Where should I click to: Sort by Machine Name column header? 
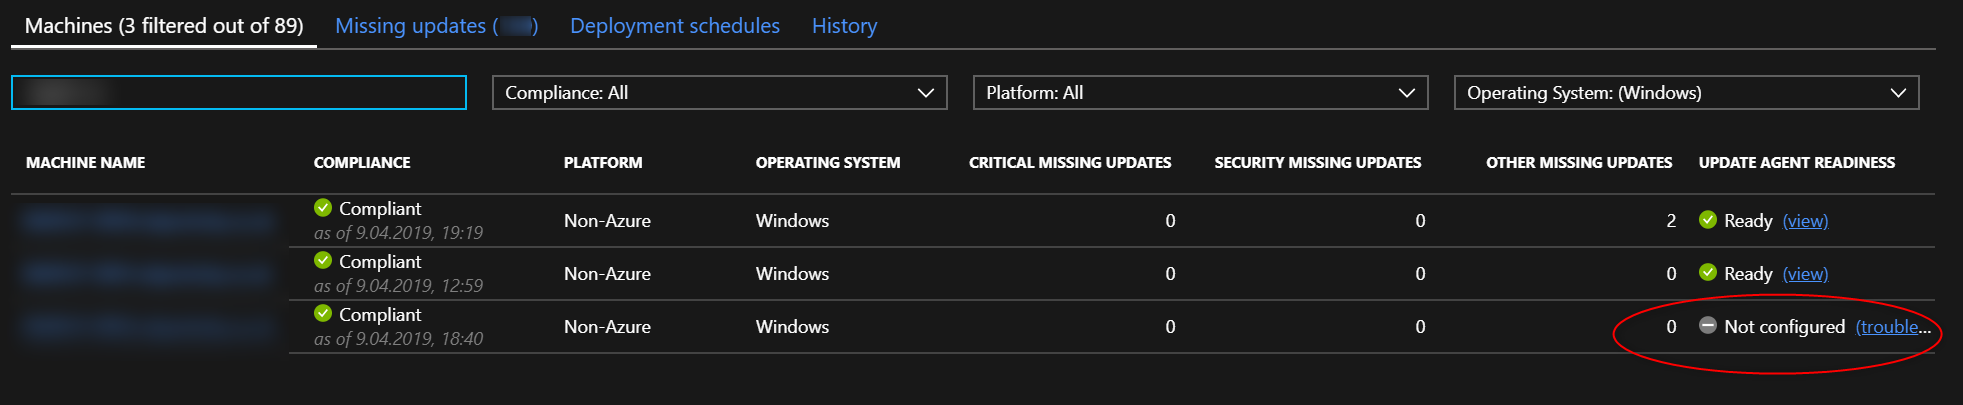click(86, 163)
